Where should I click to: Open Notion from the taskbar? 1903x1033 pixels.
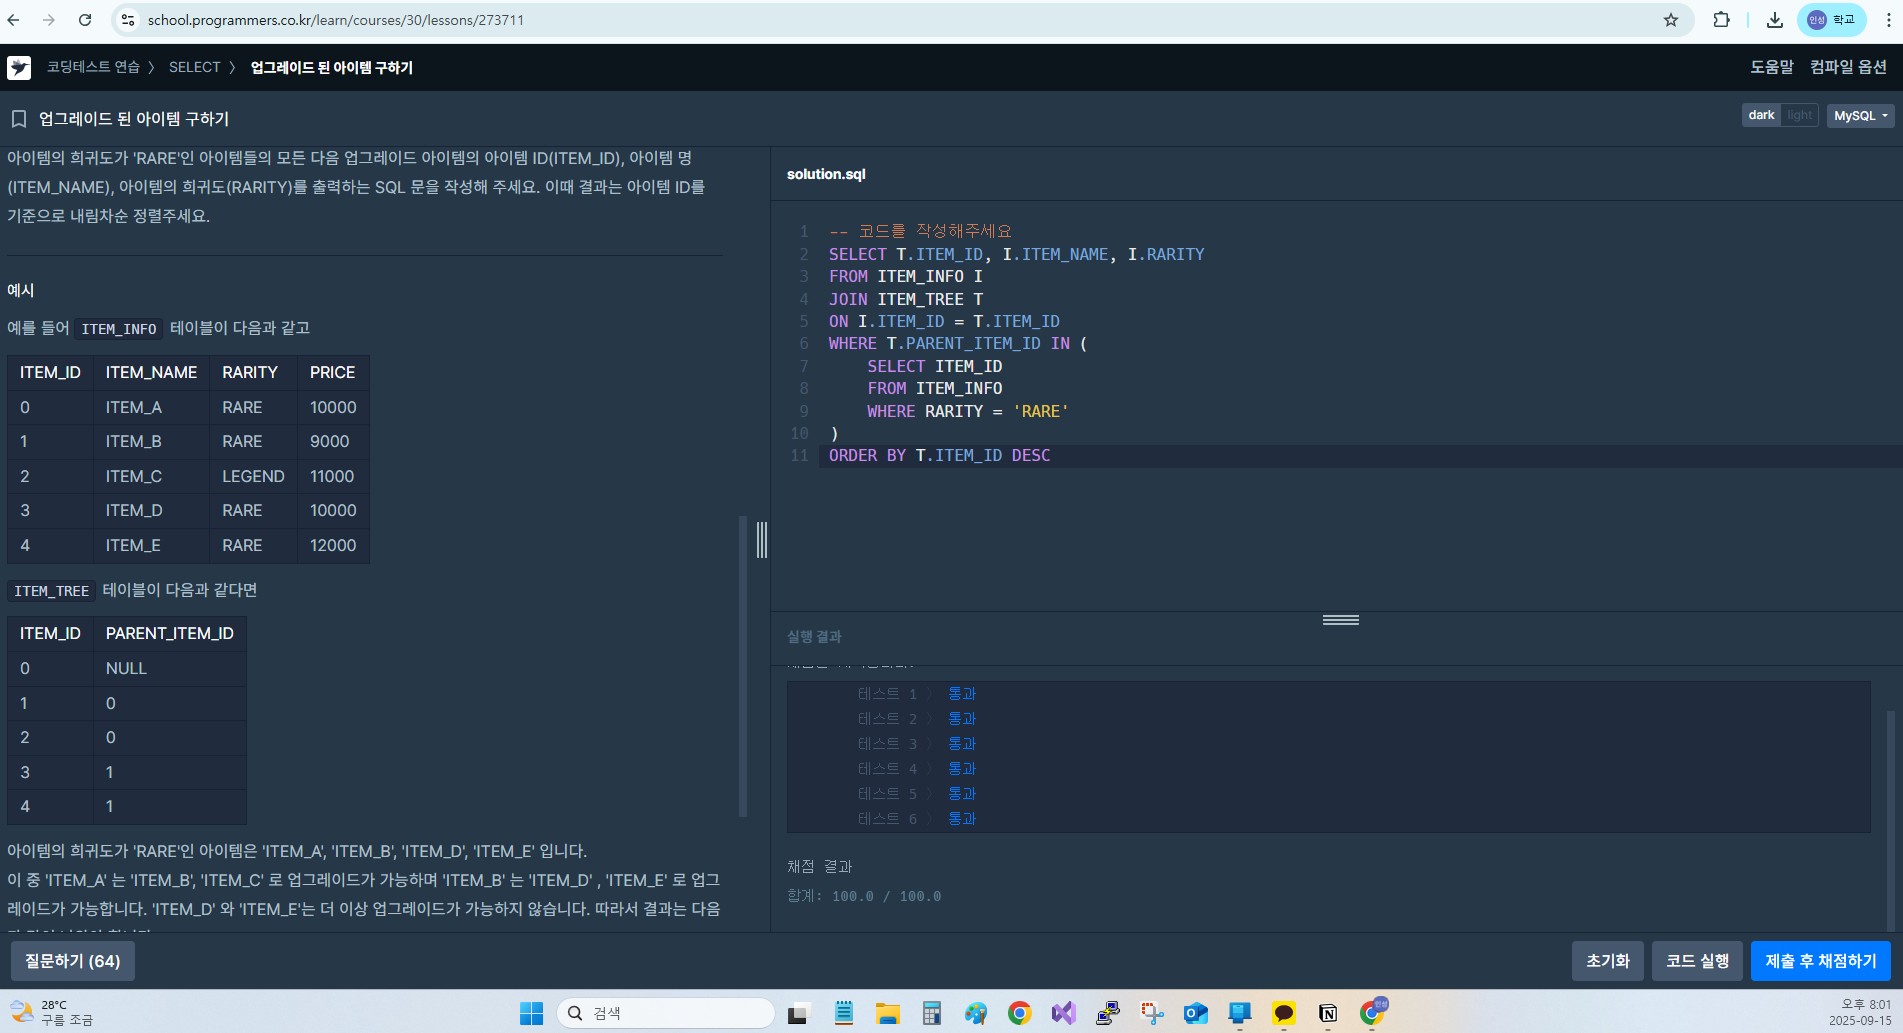coord(1327,1013)
